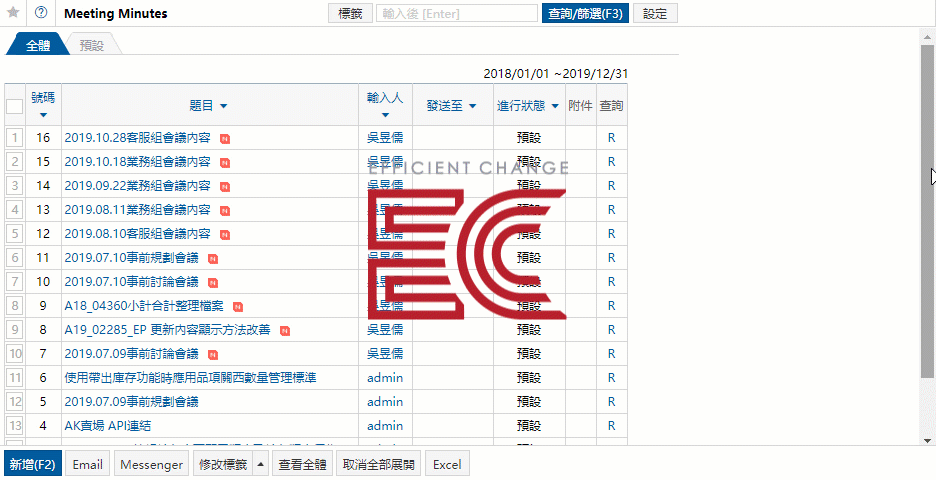The image size is (936, 480).
Task: Click R query link for AK直場 row
Action: tap(611, 426)
